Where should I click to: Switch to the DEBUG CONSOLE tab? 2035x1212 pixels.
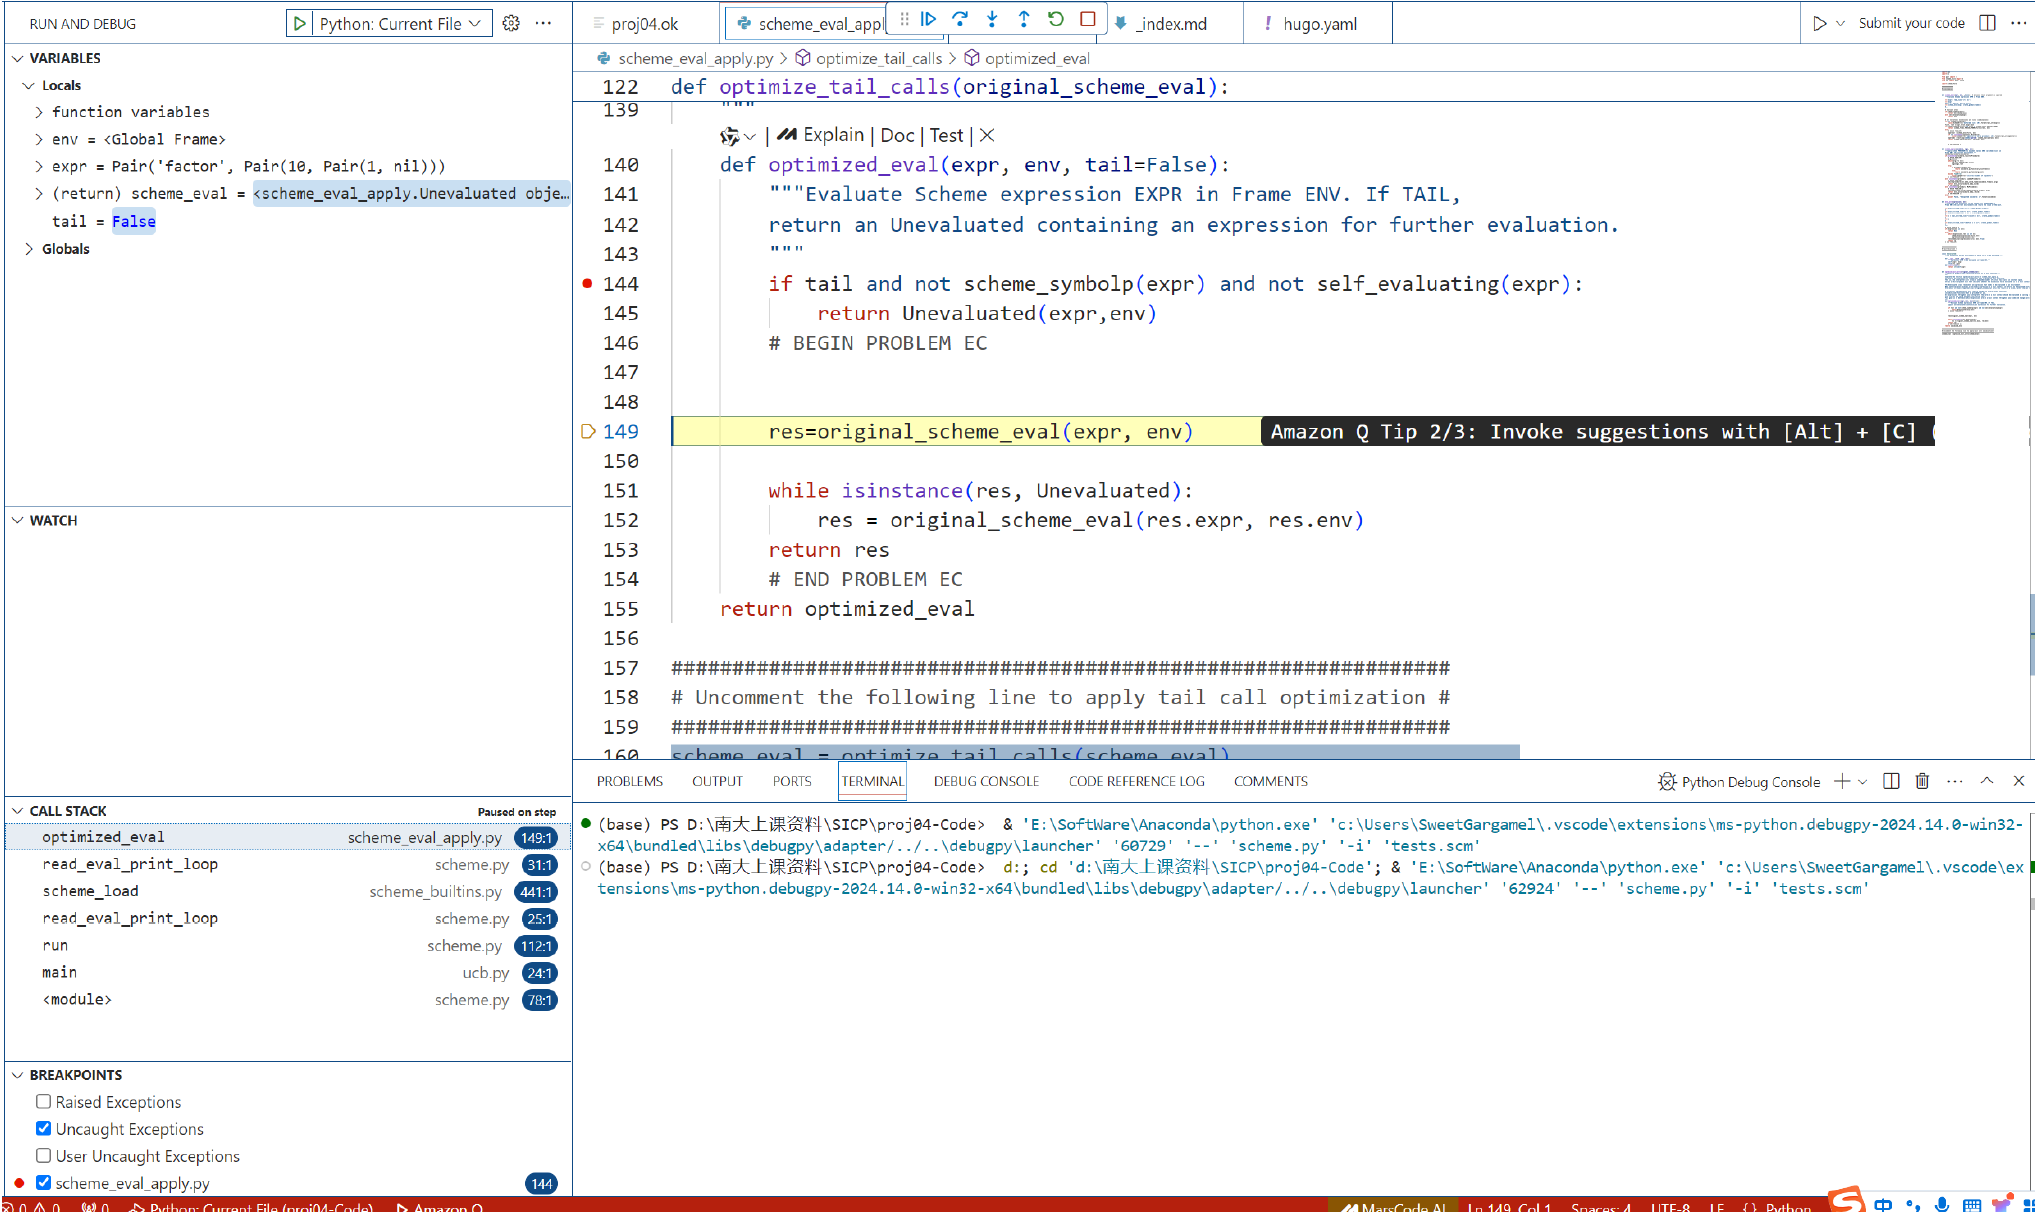click(986, 781)
